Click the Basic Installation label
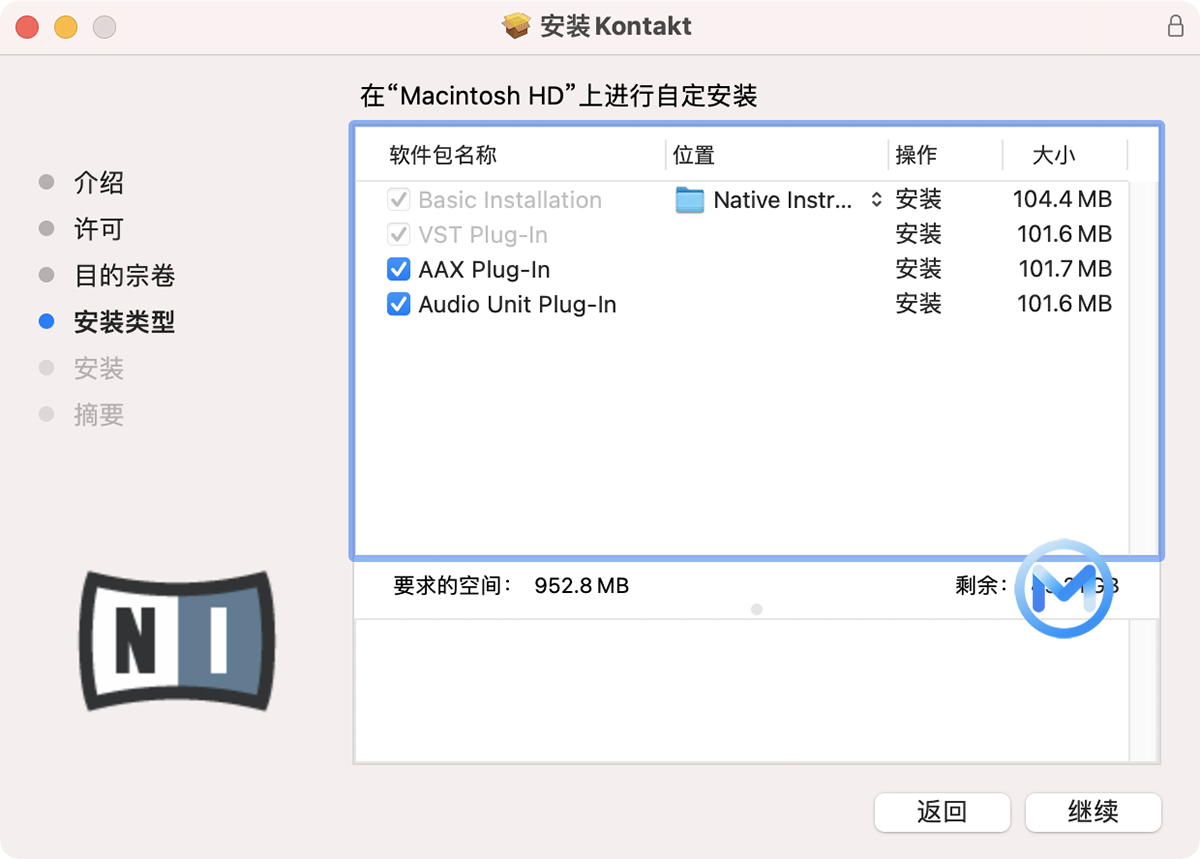Viewport: 1200px width, 859px height. (x=510, y=200)
